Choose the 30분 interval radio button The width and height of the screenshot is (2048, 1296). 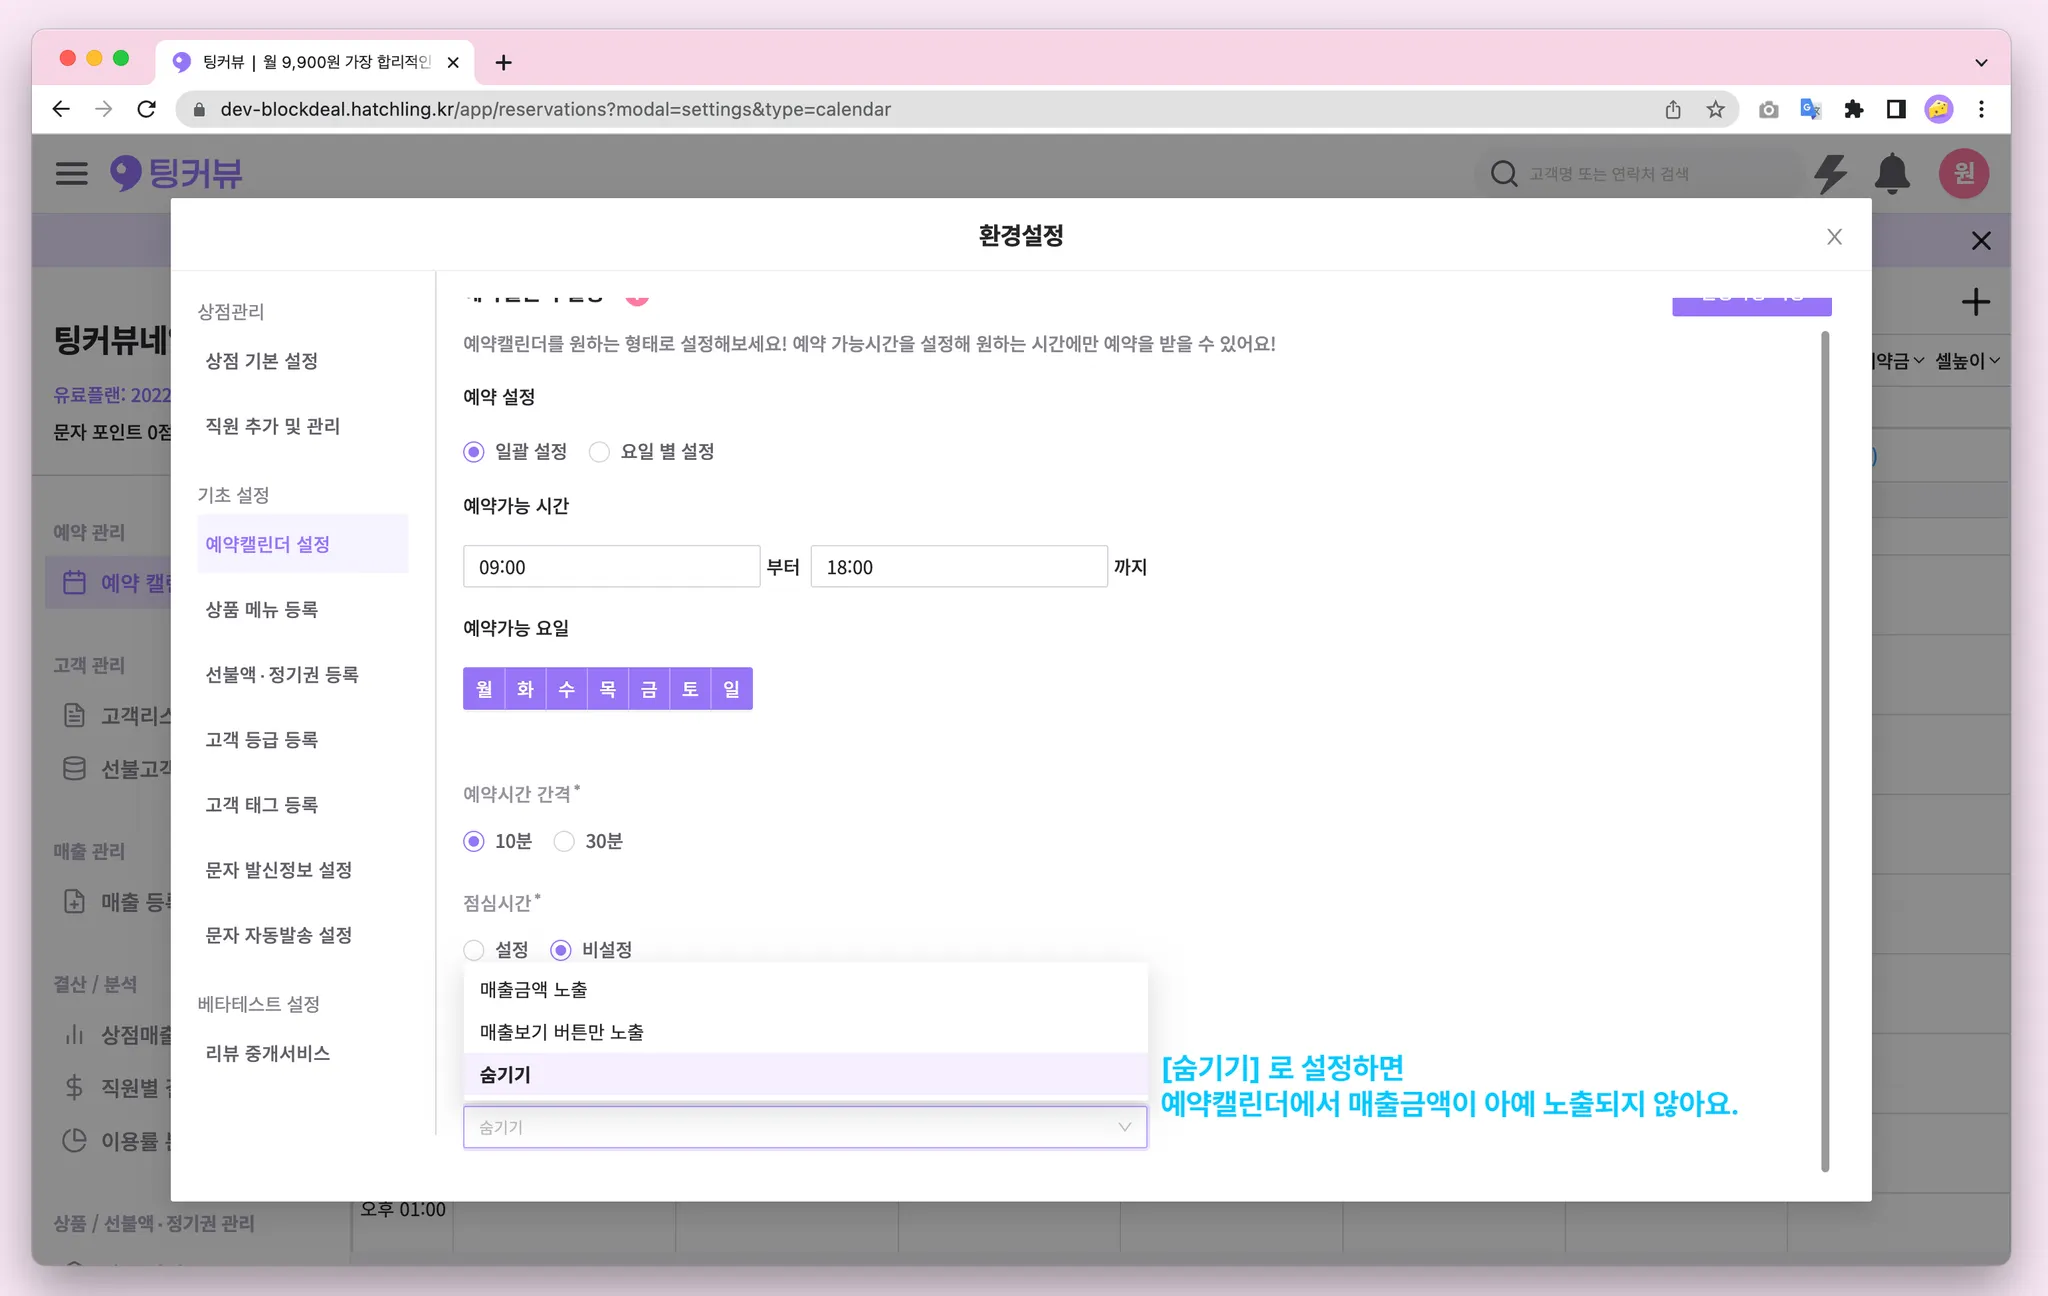tap(564, 842)
